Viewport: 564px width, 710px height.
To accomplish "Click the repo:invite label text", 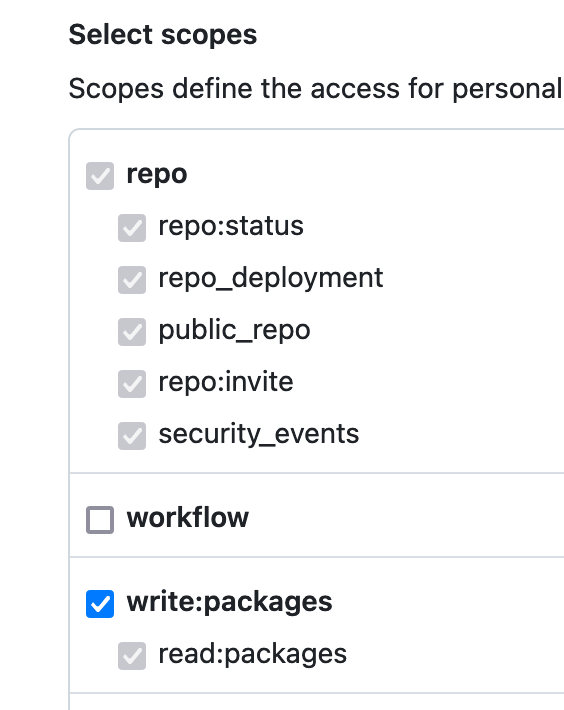I will pyautogui.click(x=226, y=382).
